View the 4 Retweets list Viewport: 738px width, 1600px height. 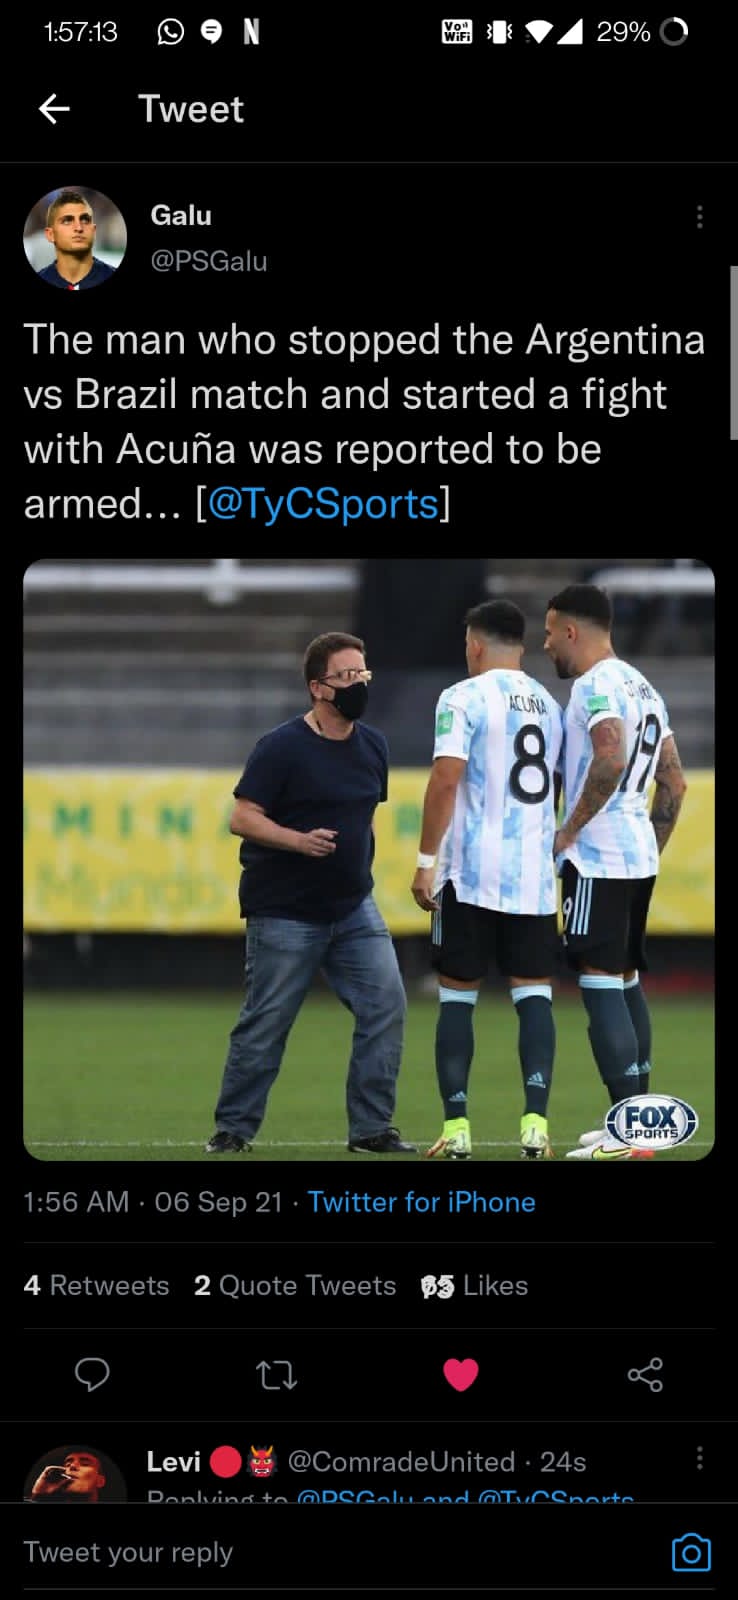(x=96, y=1285)
